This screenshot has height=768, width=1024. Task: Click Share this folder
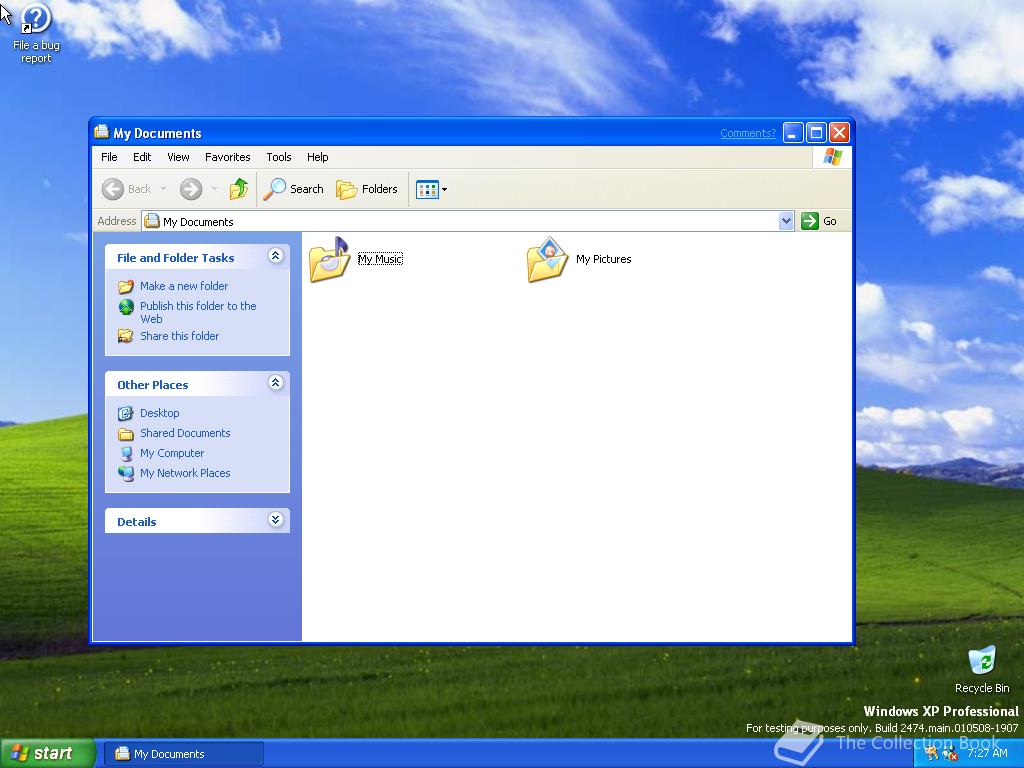point(179,336)
